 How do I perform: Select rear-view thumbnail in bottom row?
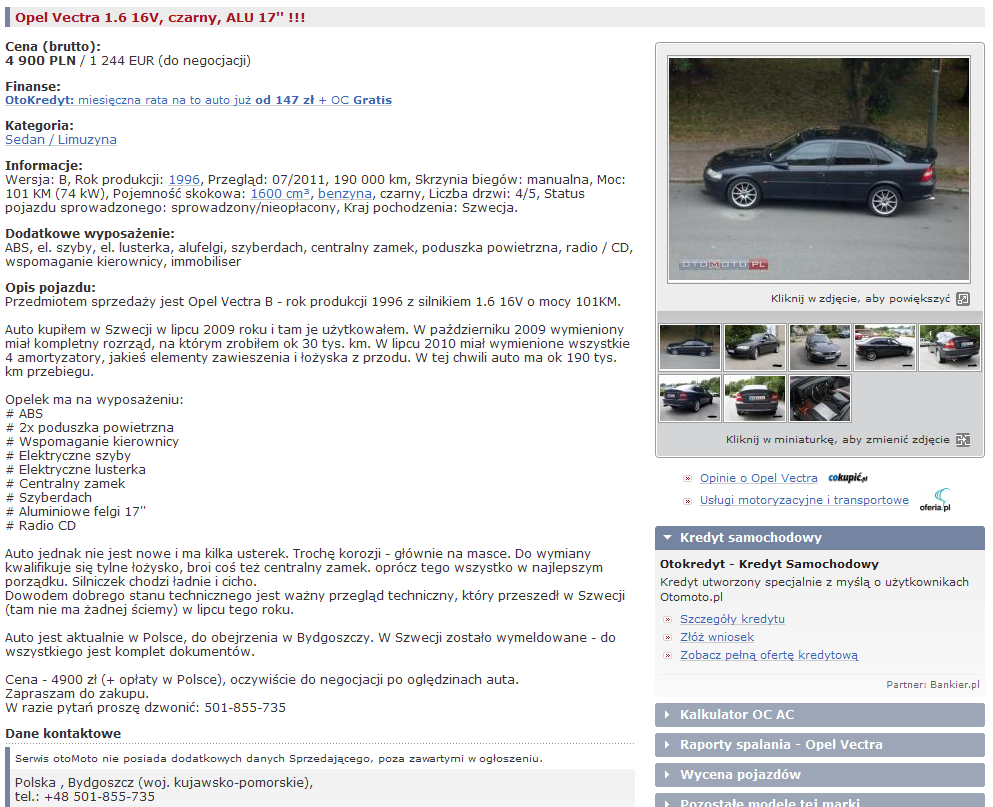tap(755, 398)
